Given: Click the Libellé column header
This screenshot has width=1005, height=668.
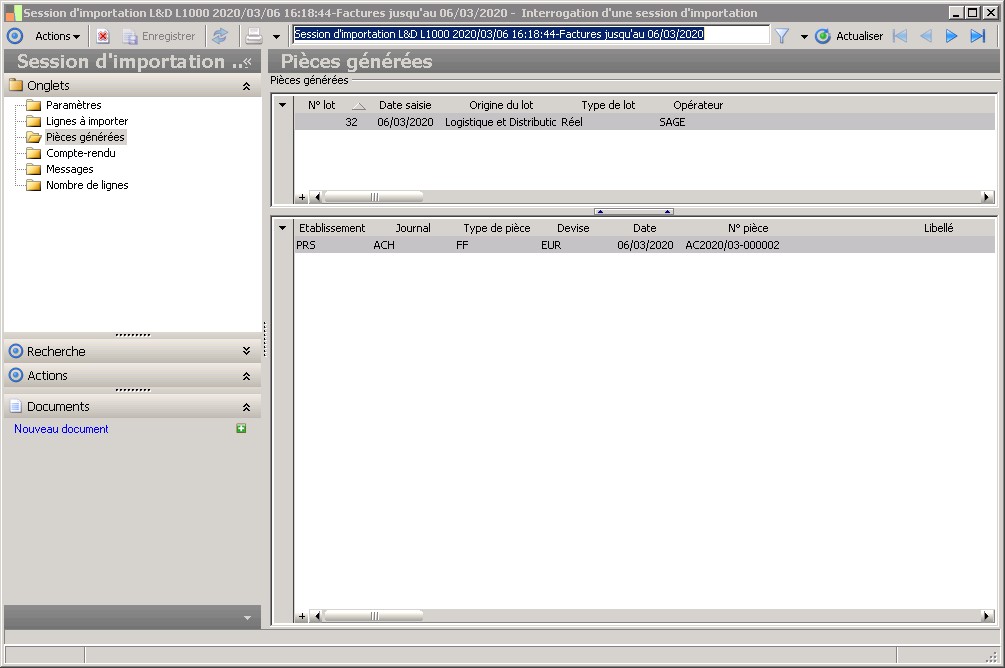Looking at the screenshot, I should (x=938, y=228).
